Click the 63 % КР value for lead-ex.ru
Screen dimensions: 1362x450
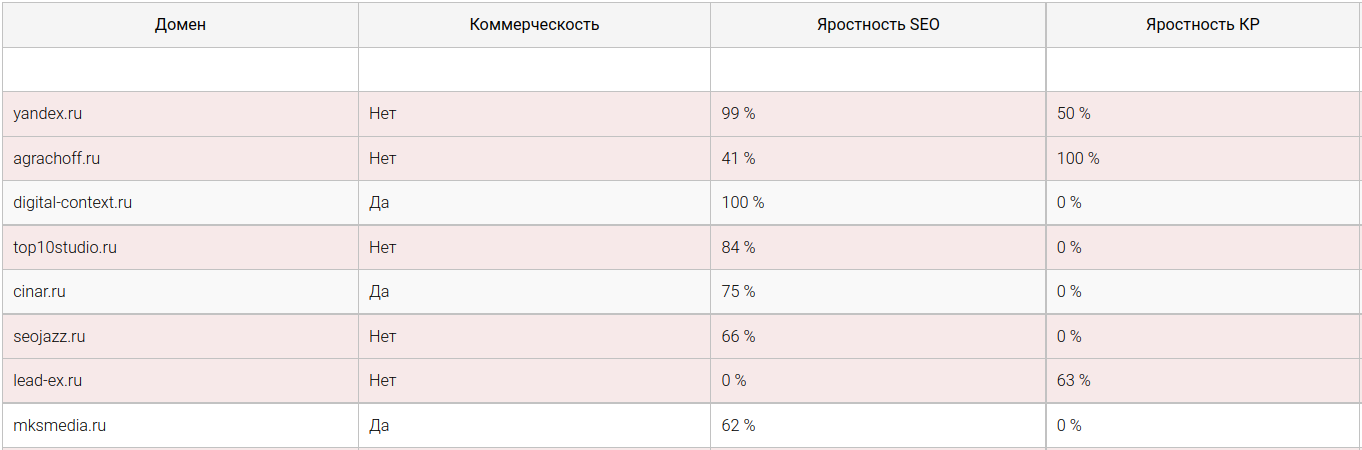tap(1074, 381)
